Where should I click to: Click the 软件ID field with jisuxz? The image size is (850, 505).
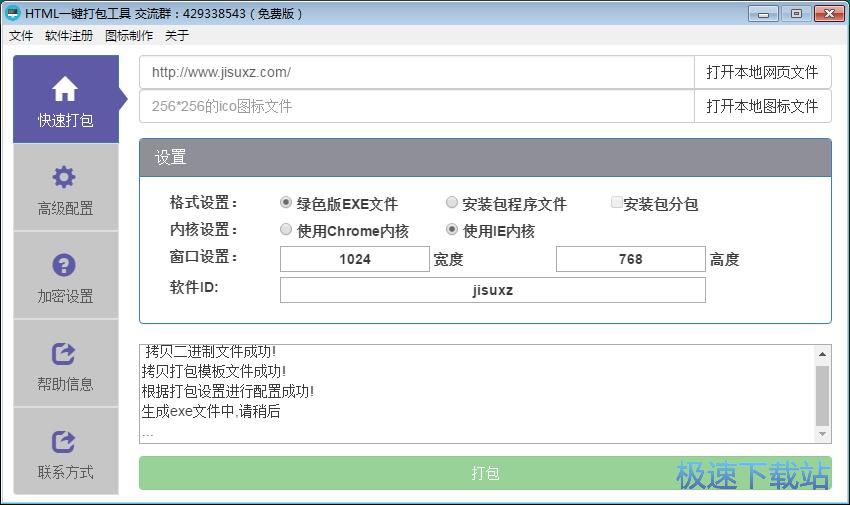click(493, 290)
